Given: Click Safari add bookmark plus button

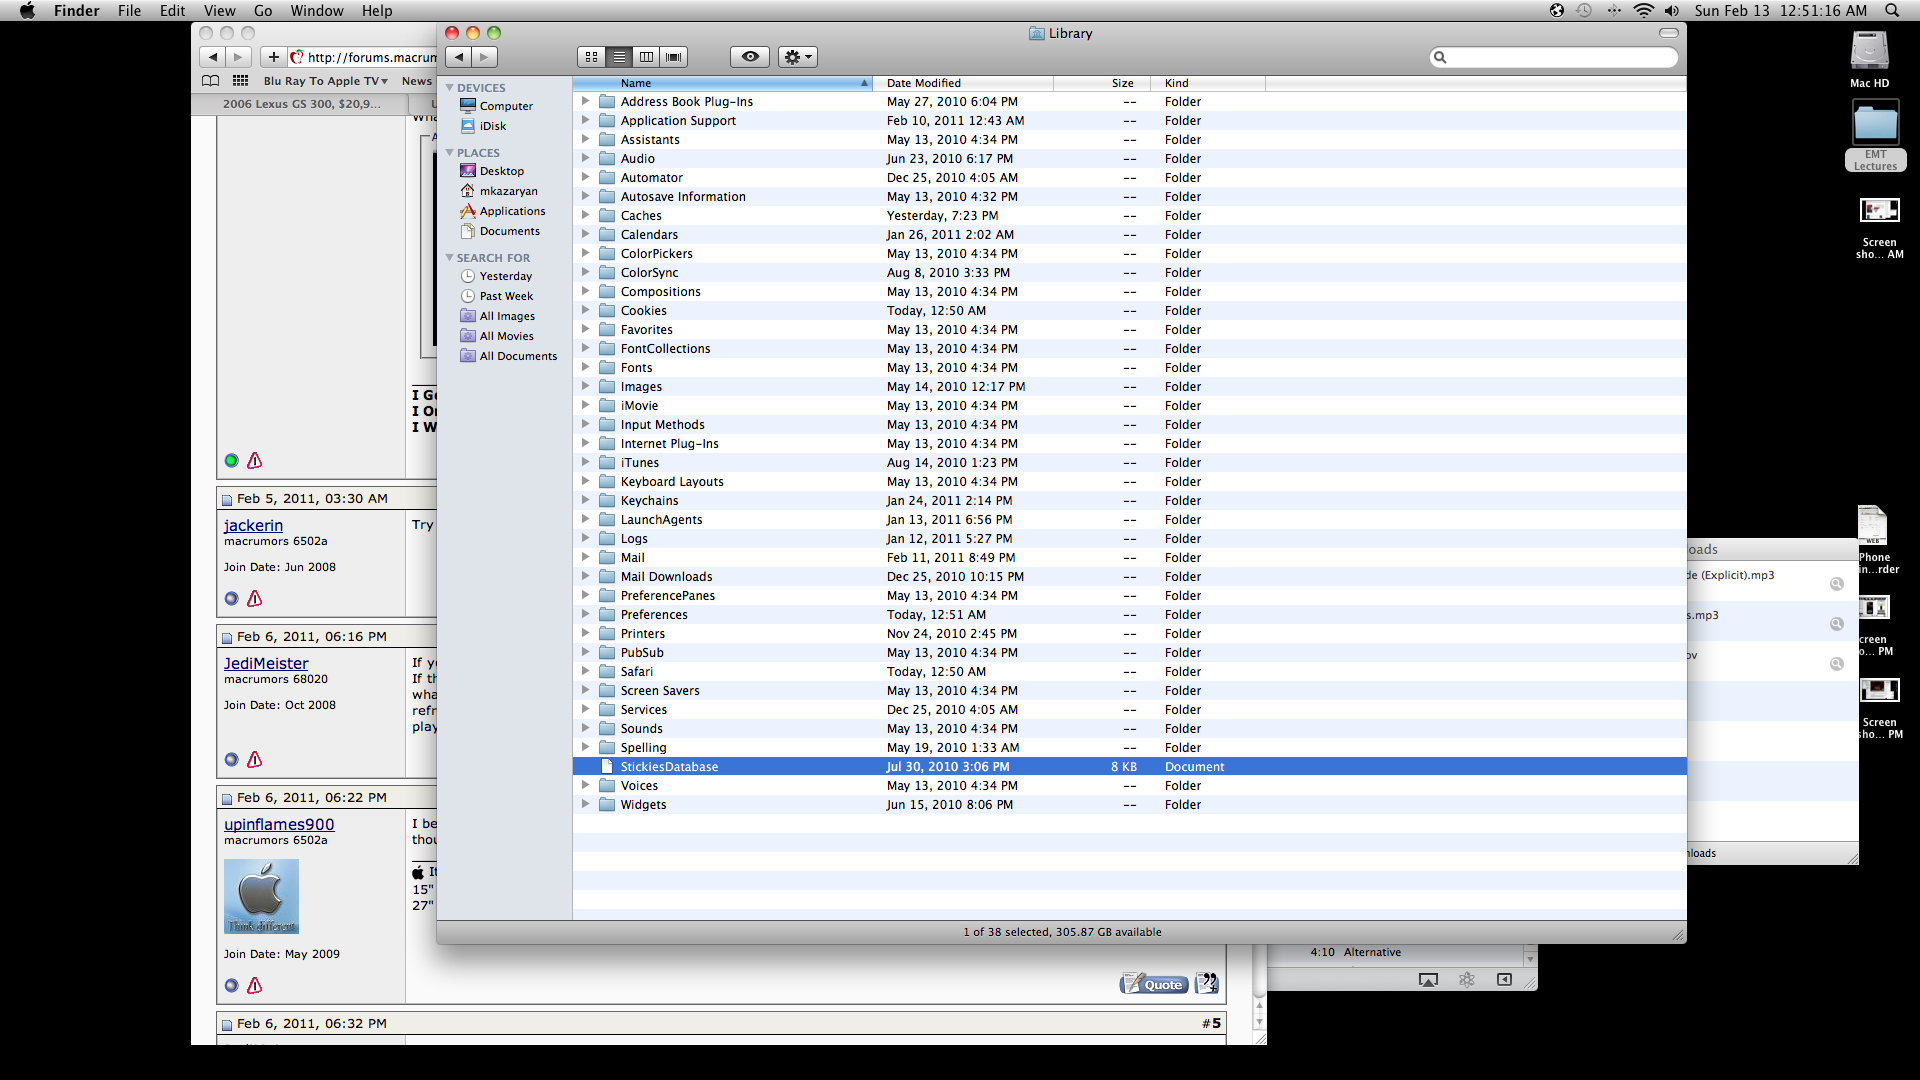Looking at the screenshot, I should point(273,57).
